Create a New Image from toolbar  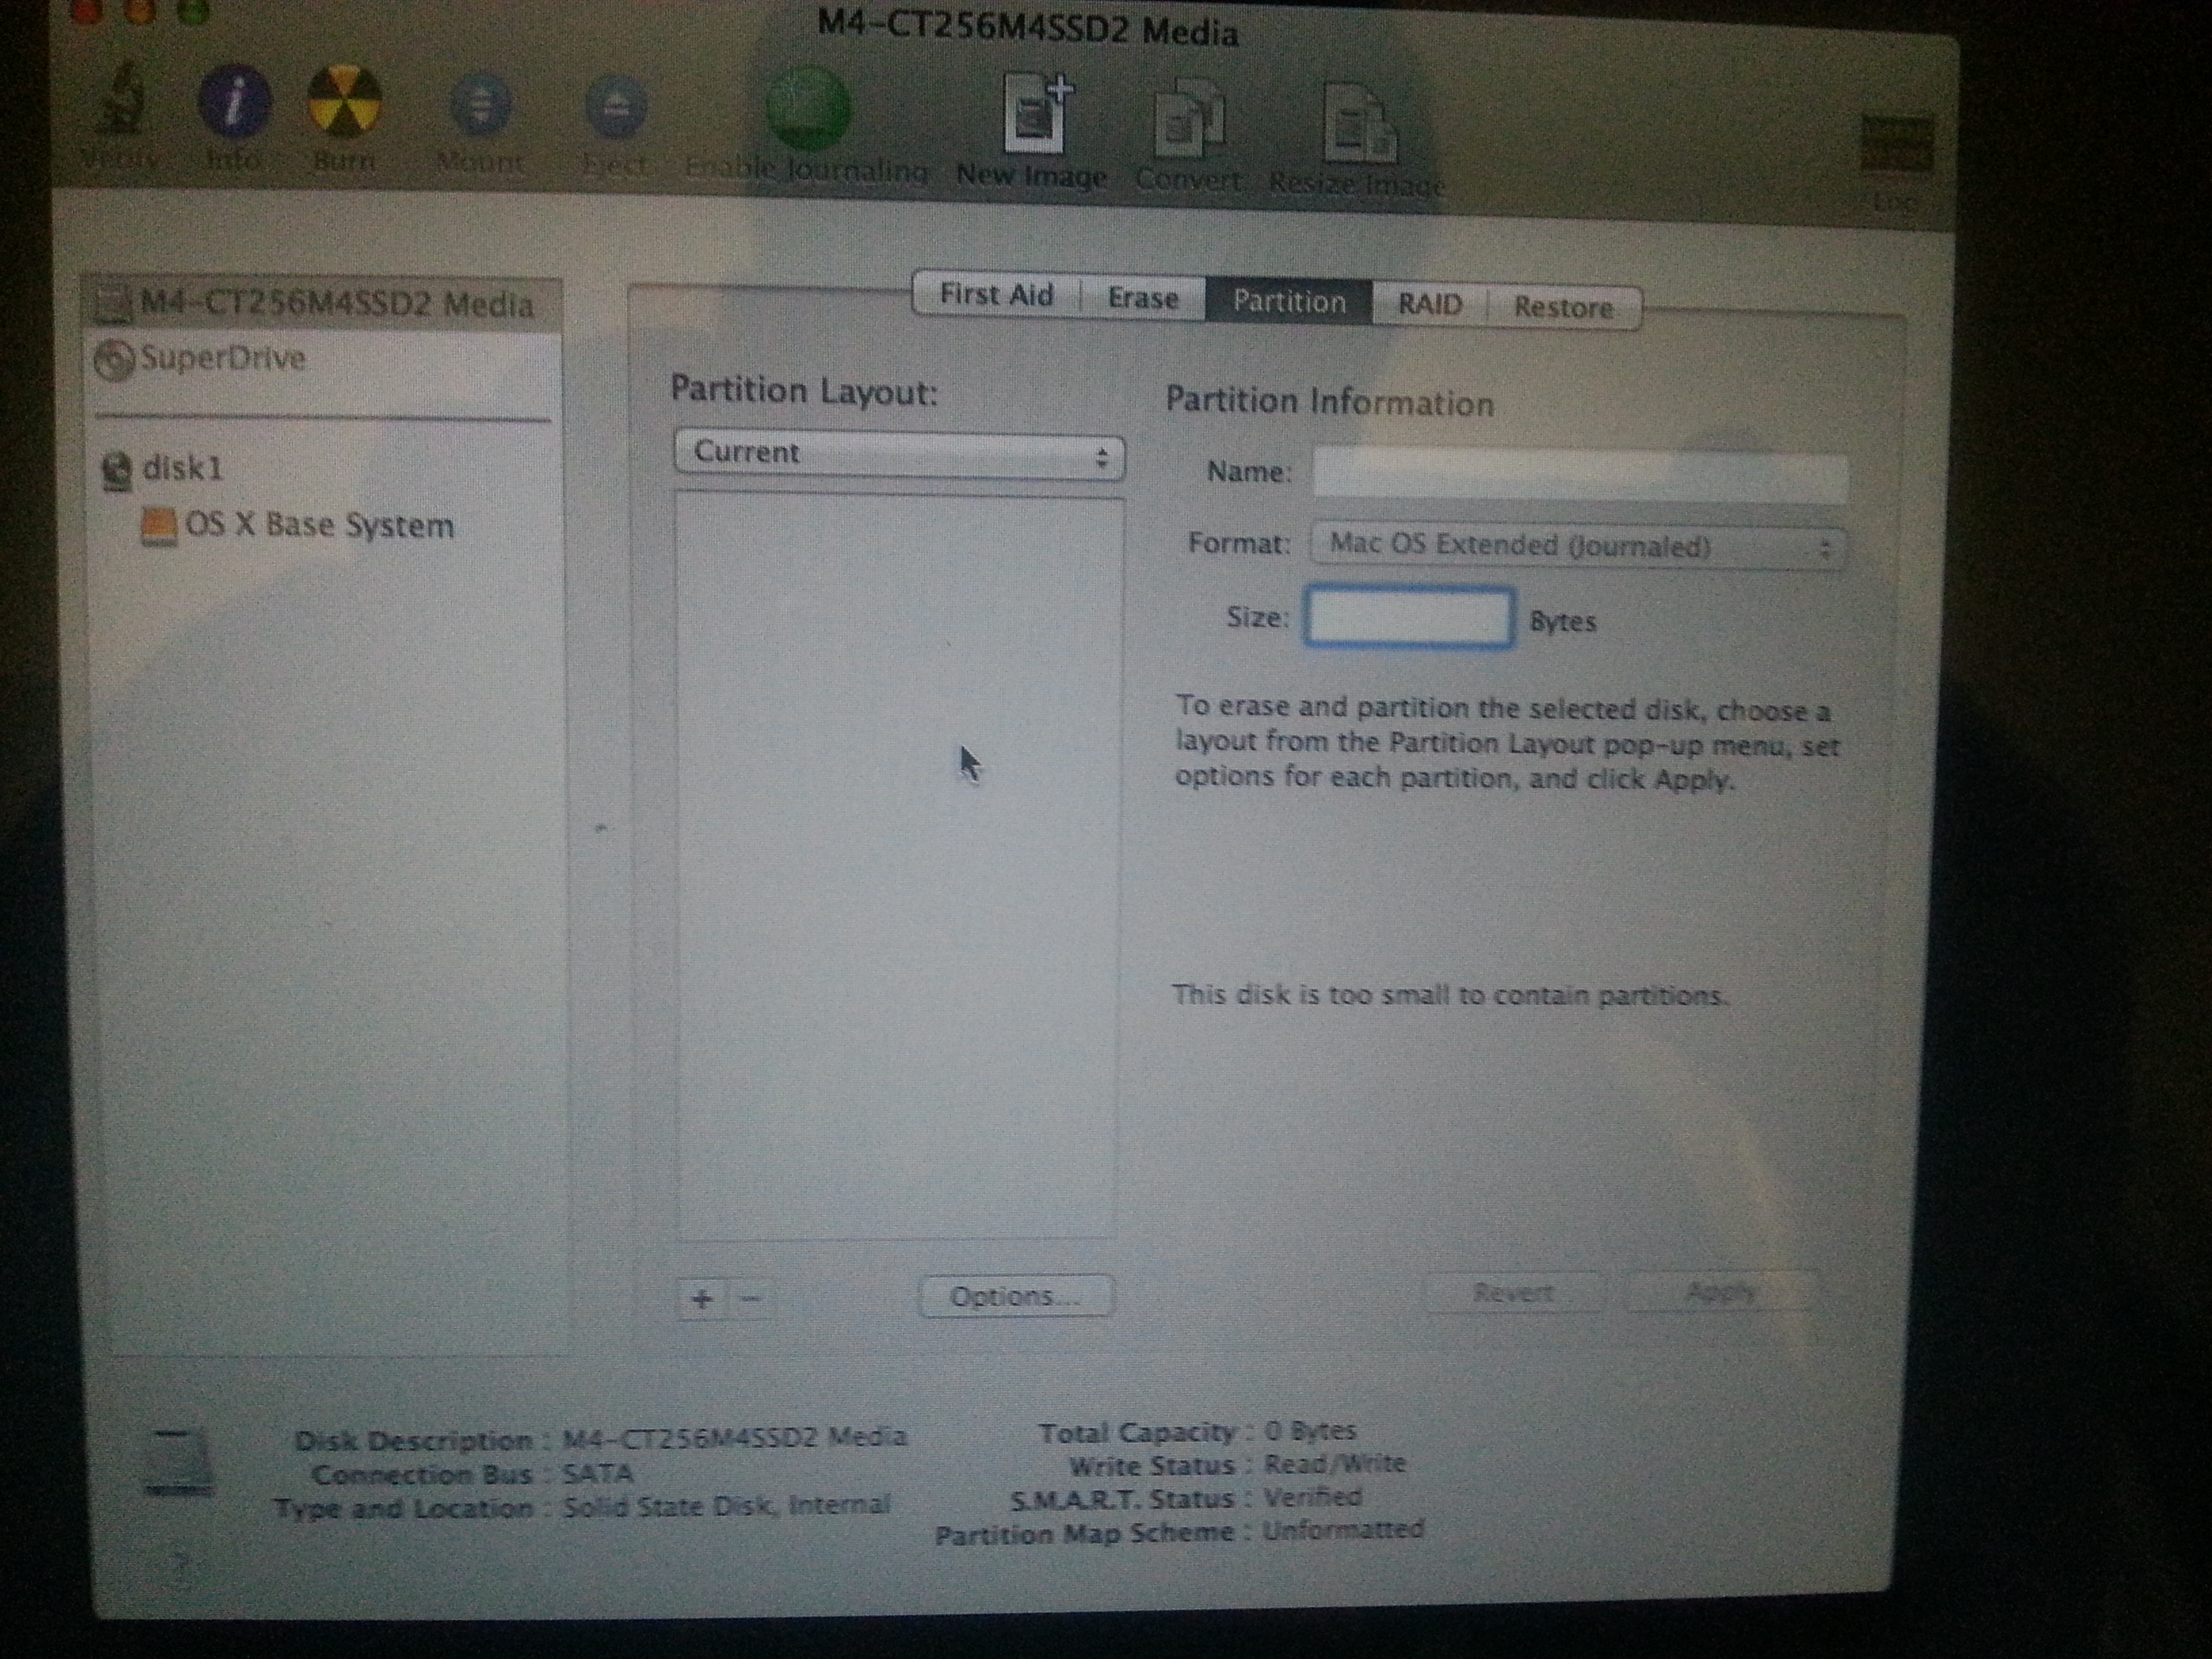pyautogui.click(x=1035, y=114)
